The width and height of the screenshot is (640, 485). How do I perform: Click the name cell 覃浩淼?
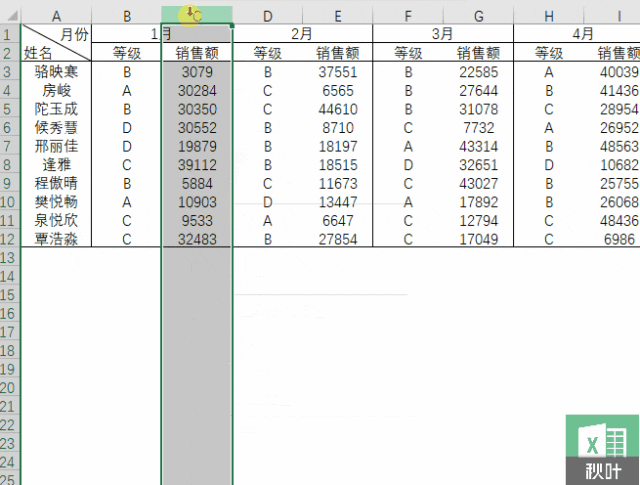[x=56, y=239]
